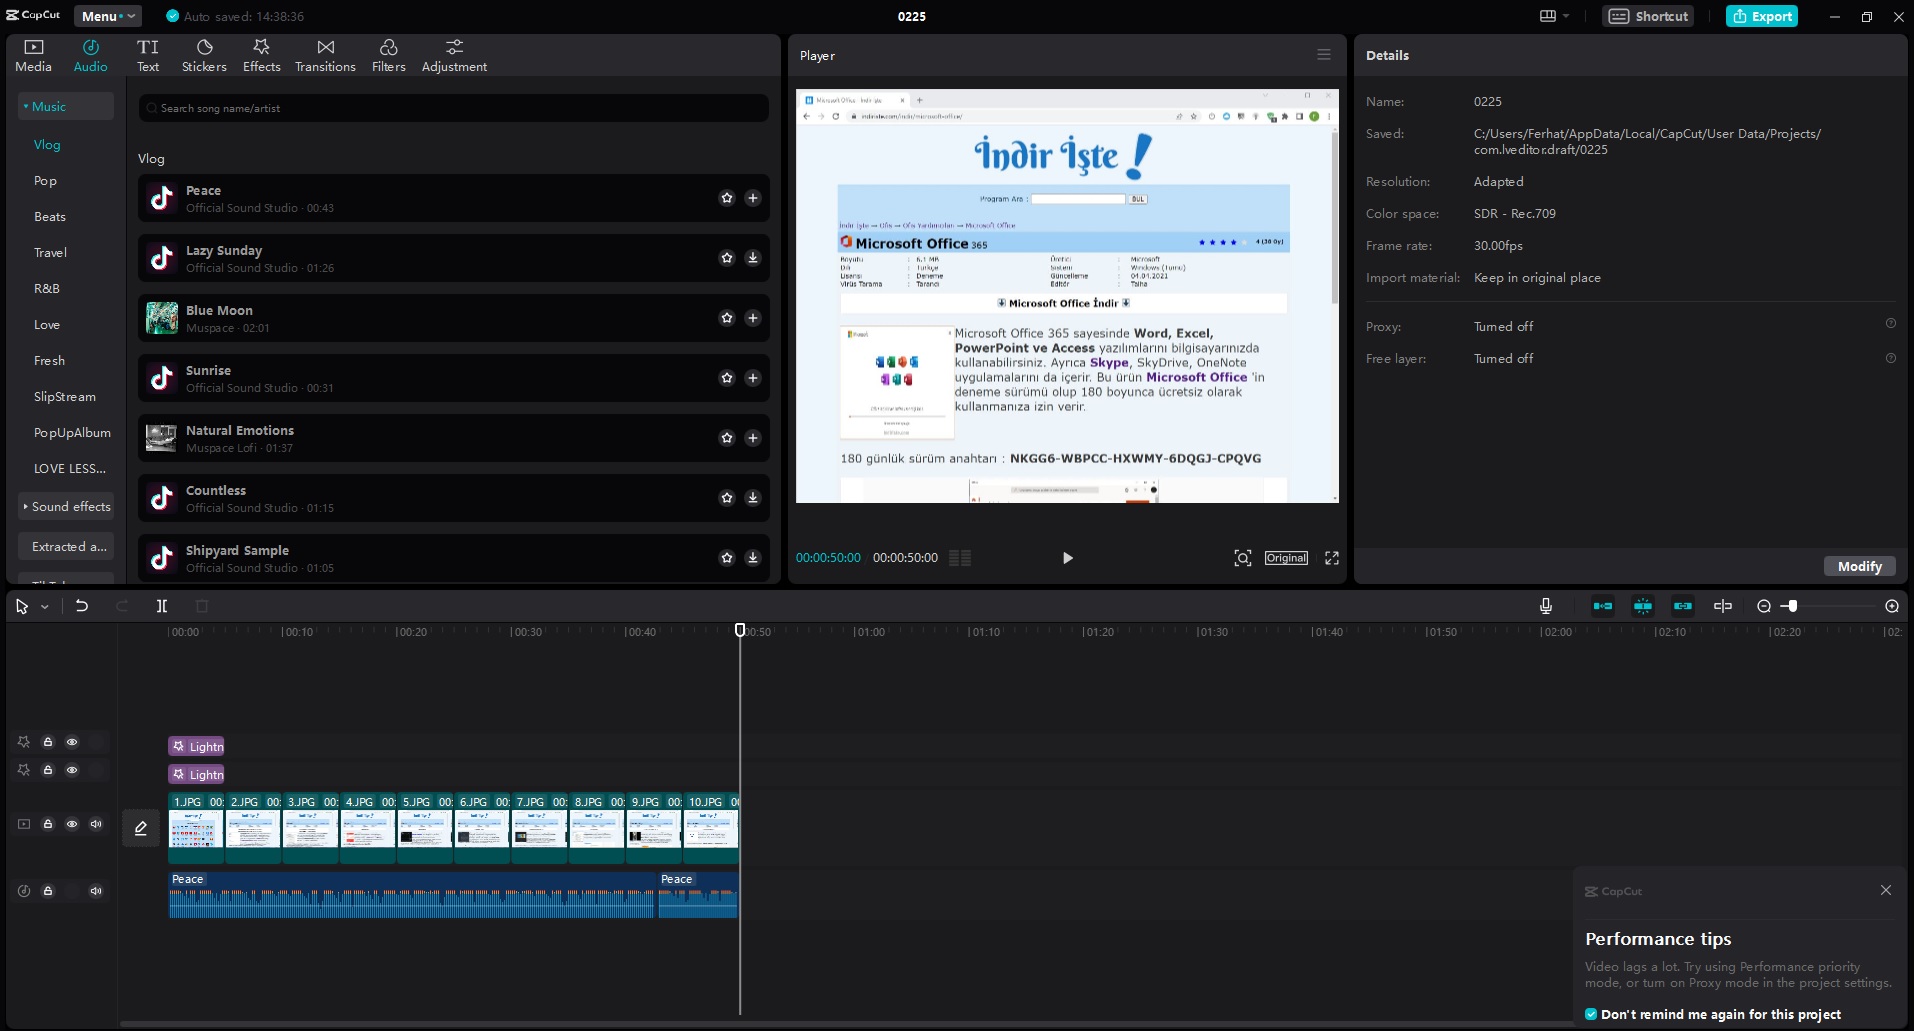This screenshot has width=1914, height=1031.
Task: Collapse the Music category
Action: pyautogui.click(x=65, y=106)
